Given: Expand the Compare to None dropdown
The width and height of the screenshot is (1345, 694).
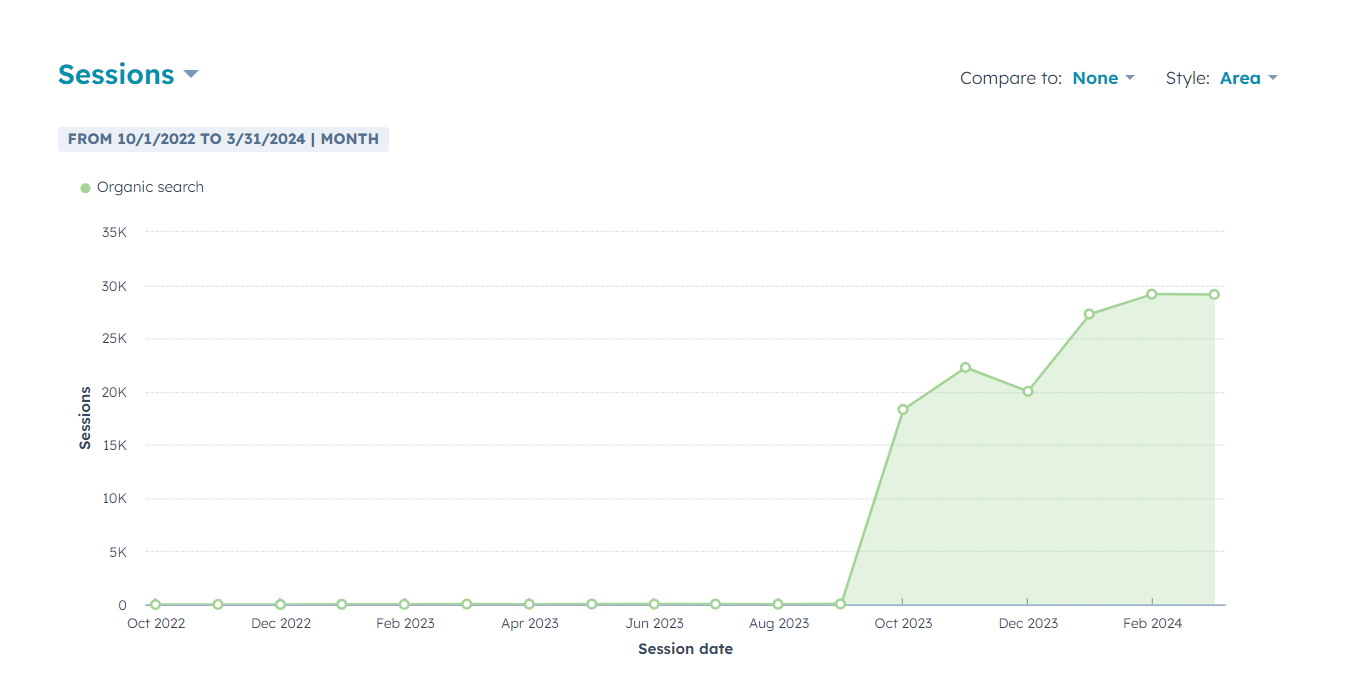Looking at the screenshot, I should (1102, 78).
